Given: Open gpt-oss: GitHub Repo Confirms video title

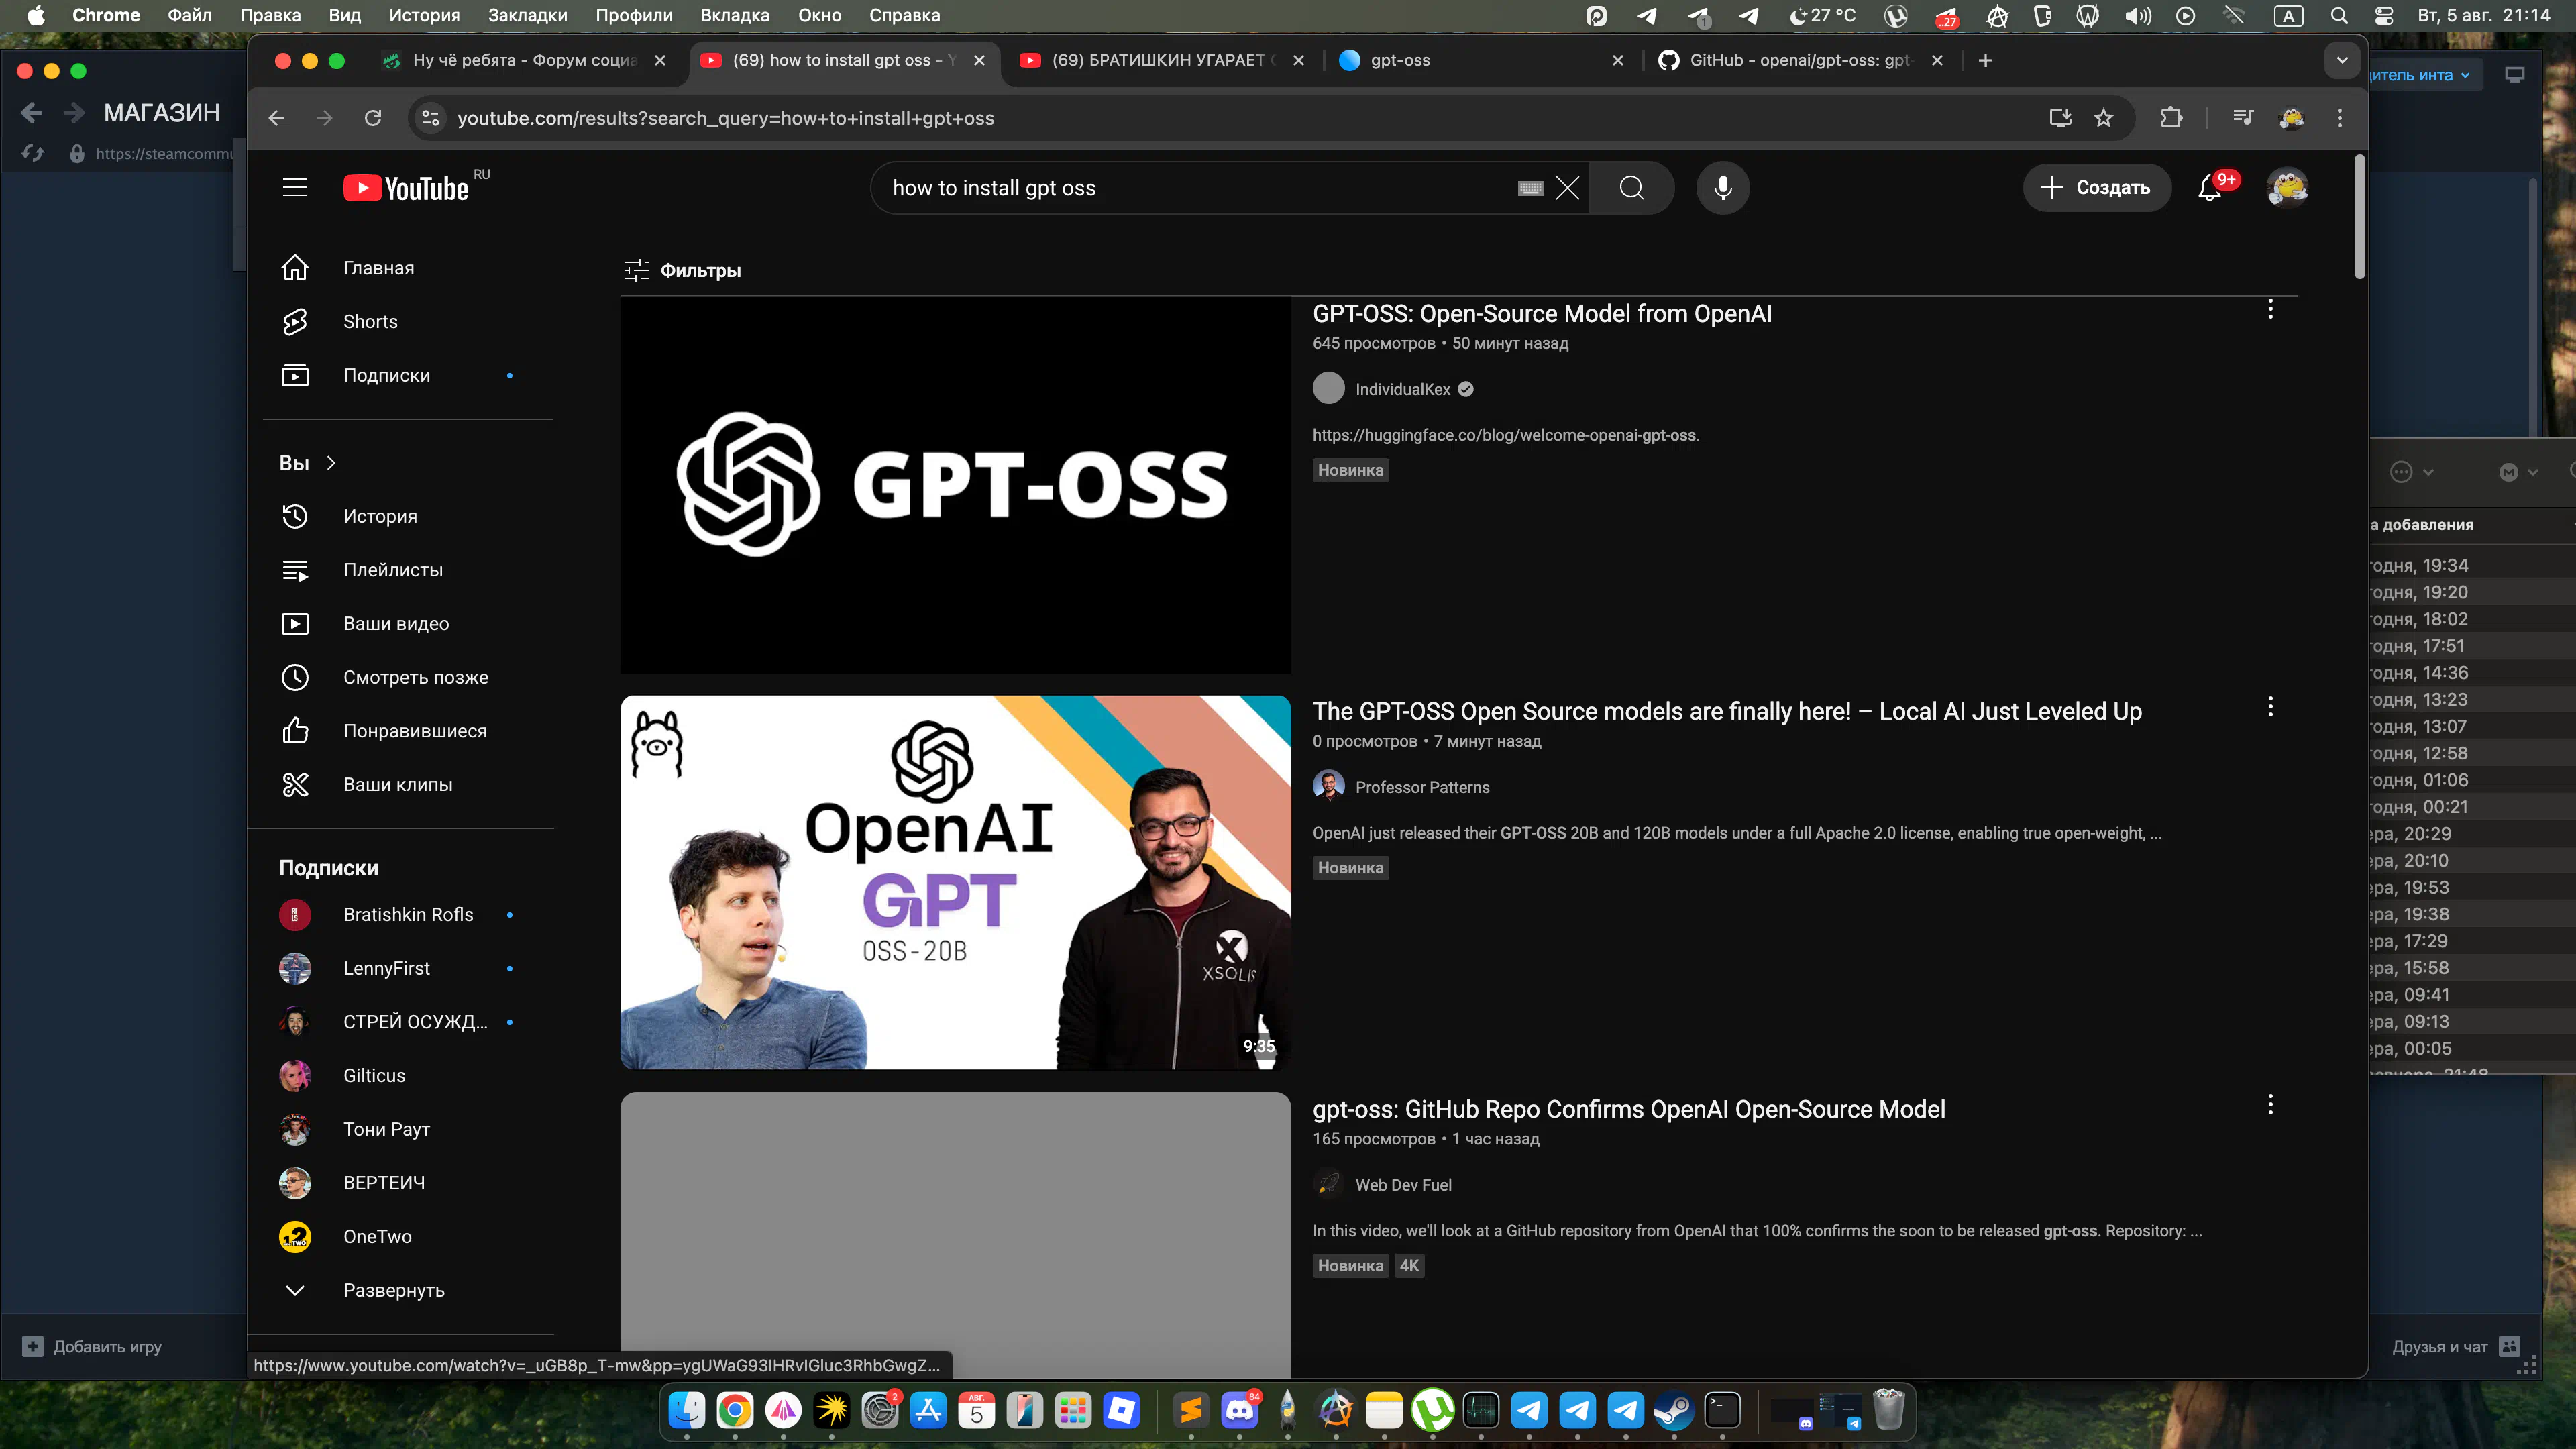Looking at the screenshot, I should [1629, 1109].
